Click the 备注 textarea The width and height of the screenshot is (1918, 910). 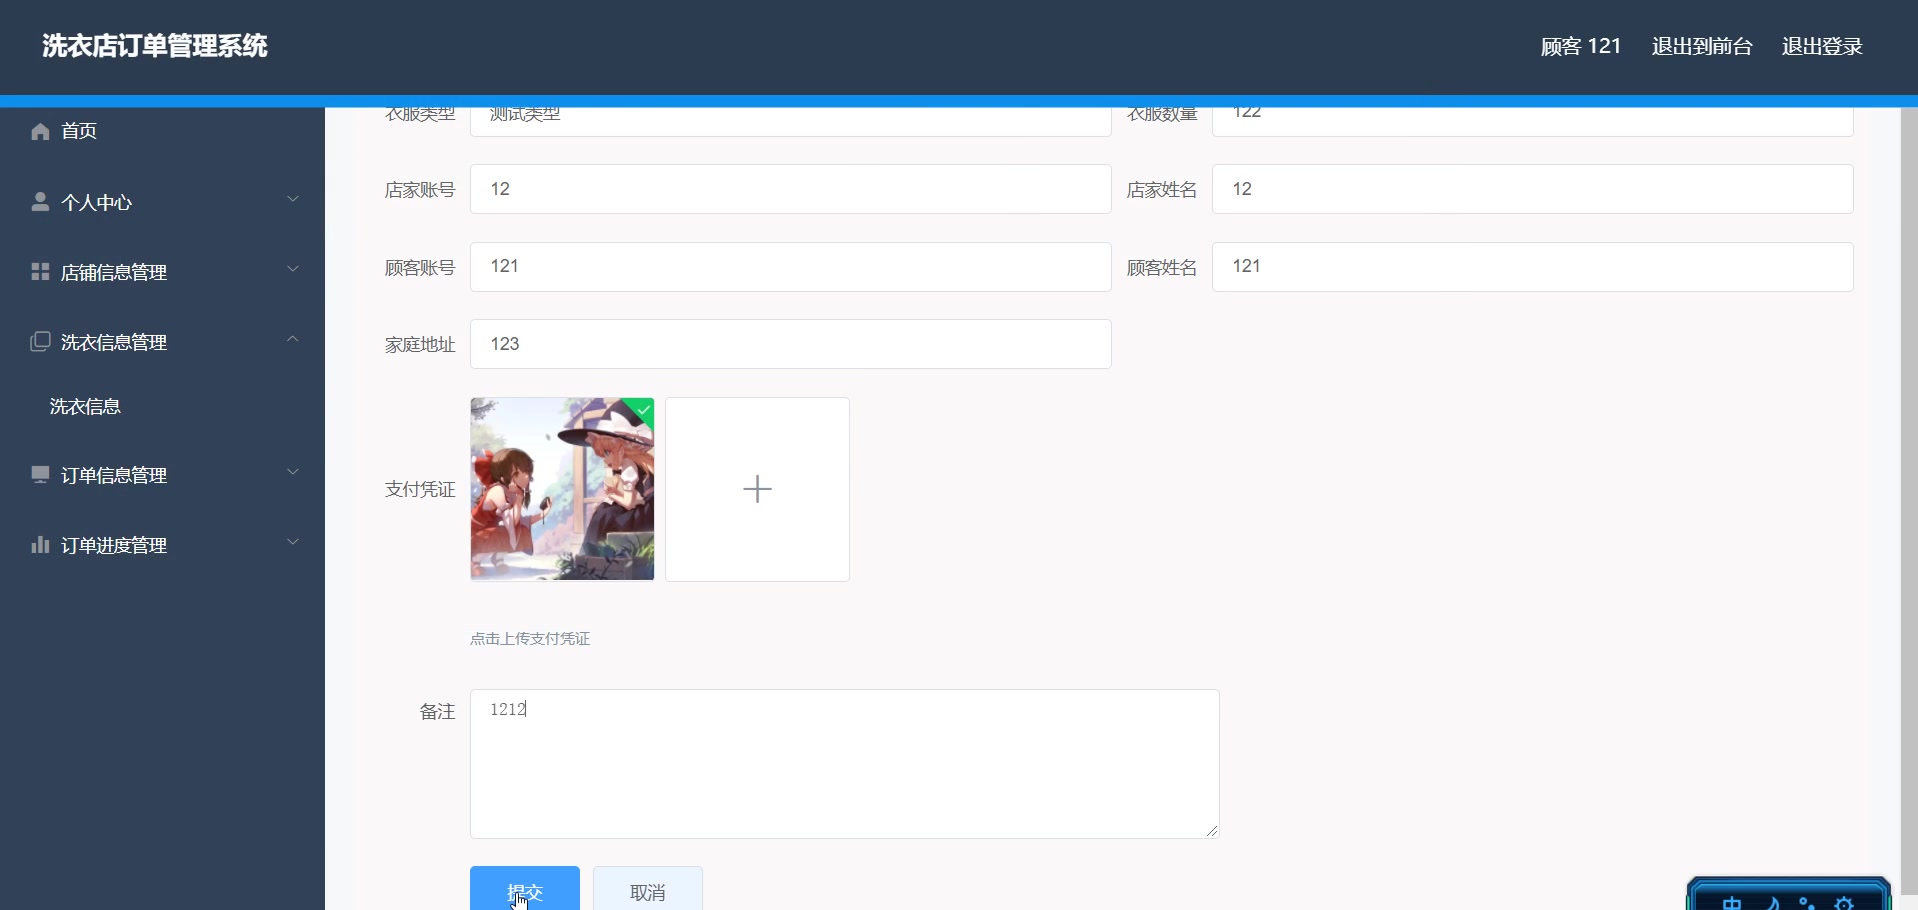tap(845, 764)
